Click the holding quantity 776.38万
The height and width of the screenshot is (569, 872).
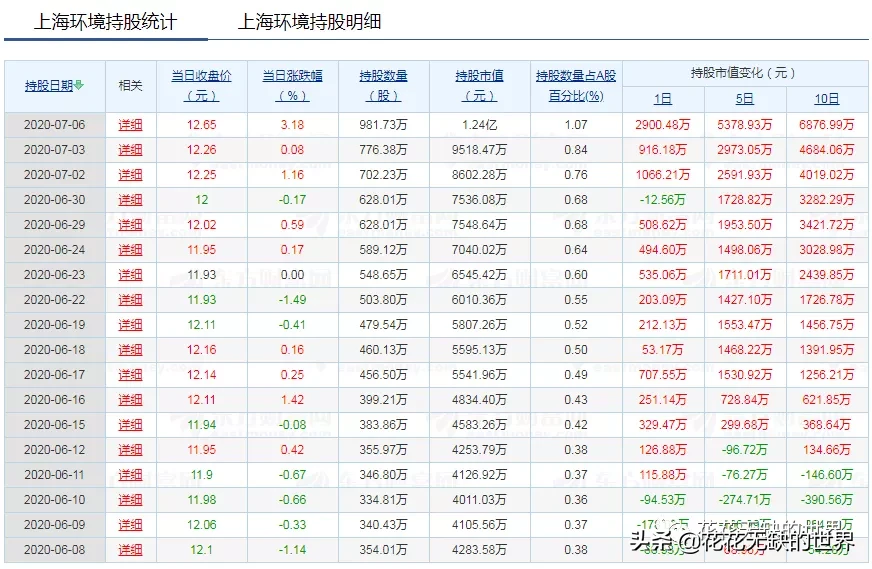383,150
